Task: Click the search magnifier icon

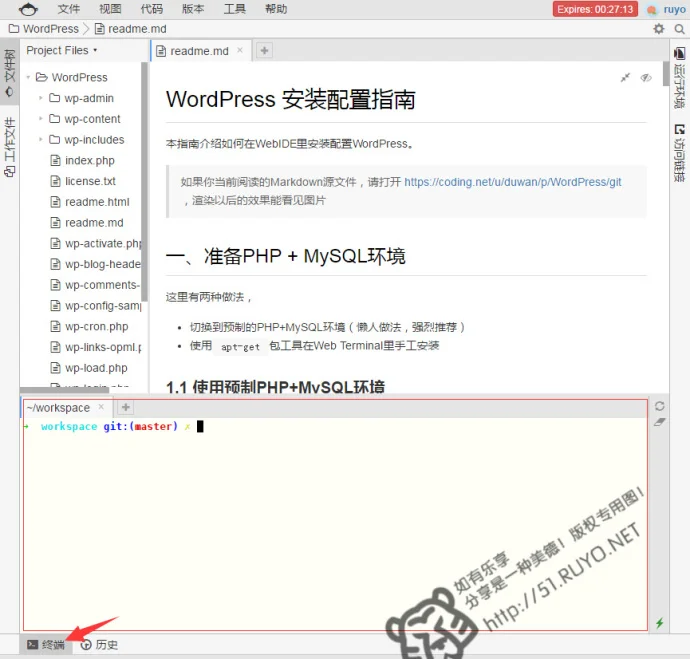Action: tap(679, 29)
